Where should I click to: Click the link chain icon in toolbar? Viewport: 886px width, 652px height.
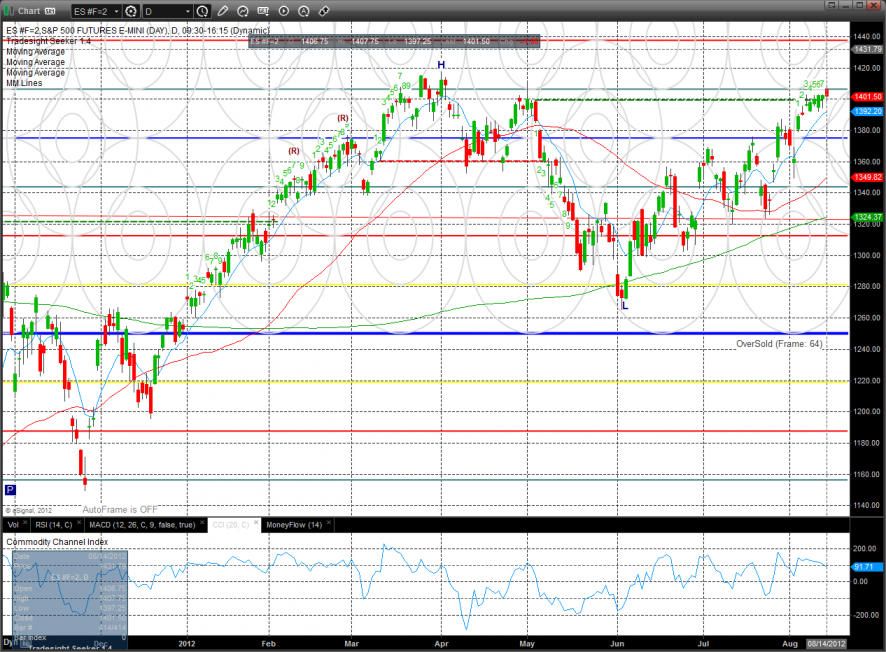[x=324, y=11]
